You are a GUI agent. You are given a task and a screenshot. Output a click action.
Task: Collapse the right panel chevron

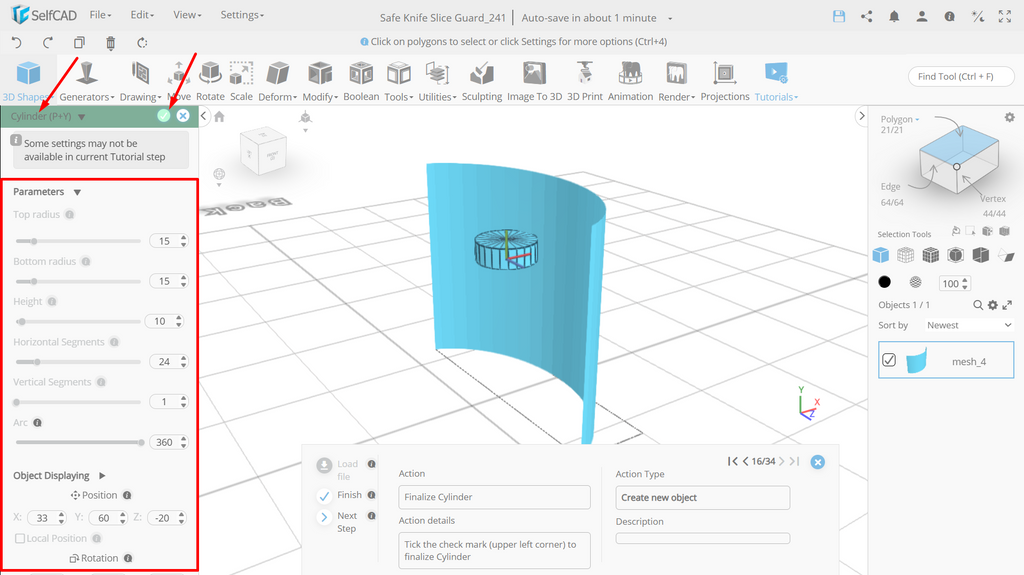point(861,116)
